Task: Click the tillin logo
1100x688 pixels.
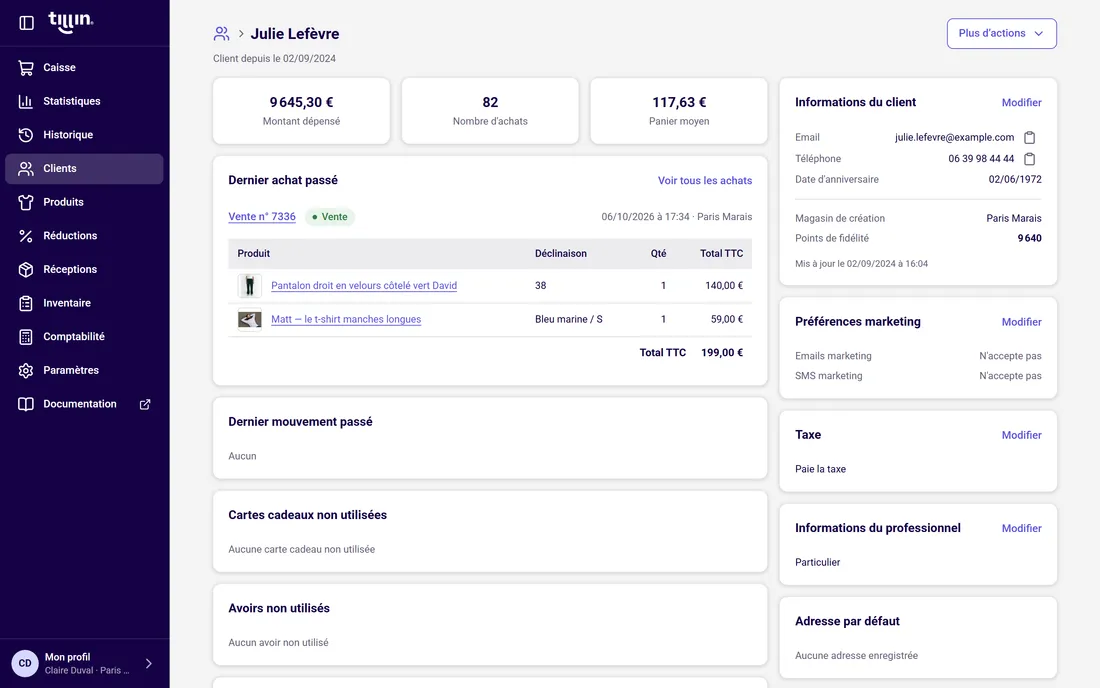Action: [70, 22]
